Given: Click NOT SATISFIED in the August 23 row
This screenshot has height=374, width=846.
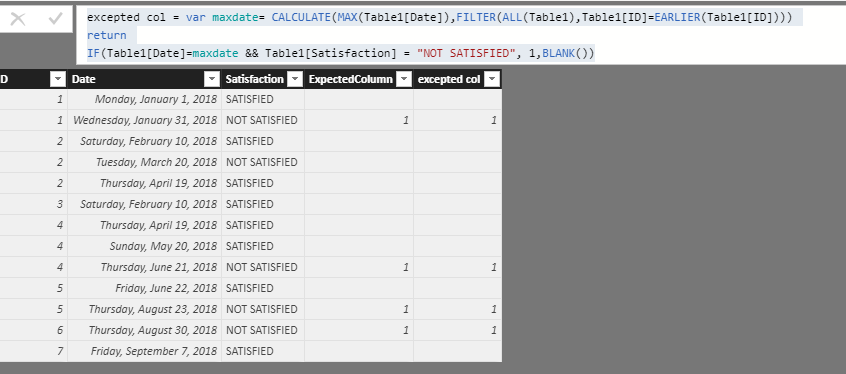Looking at the screenshot, I should click(x=262, y=310).
